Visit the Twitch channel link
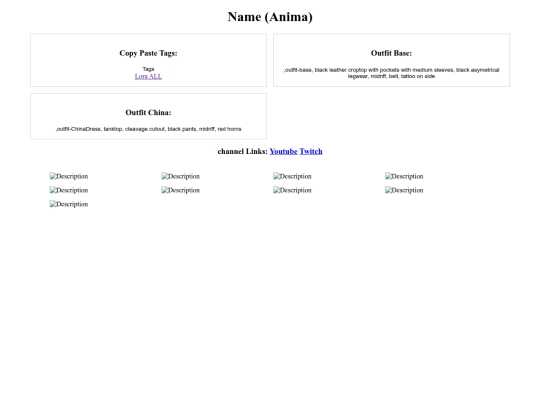 pyautogui.click(x=311, y=152)
